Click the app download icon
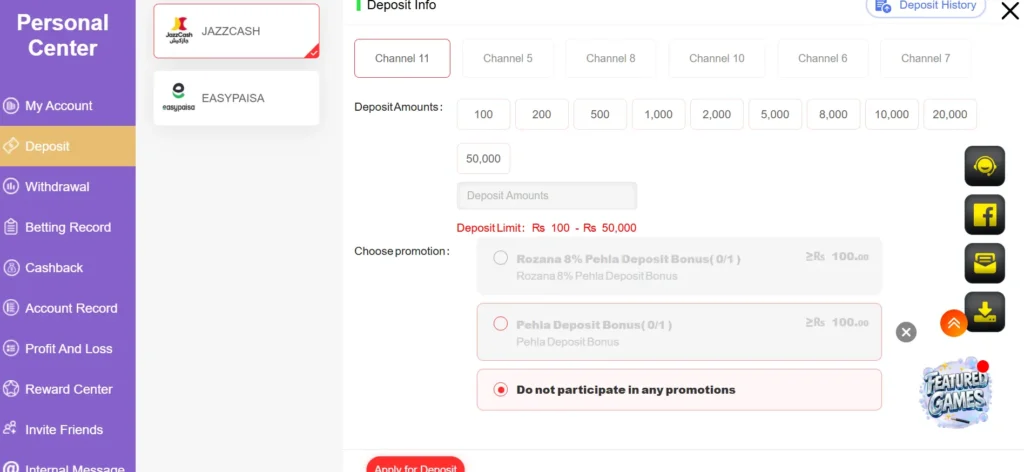1024x472 pixels. coord(984,312)
